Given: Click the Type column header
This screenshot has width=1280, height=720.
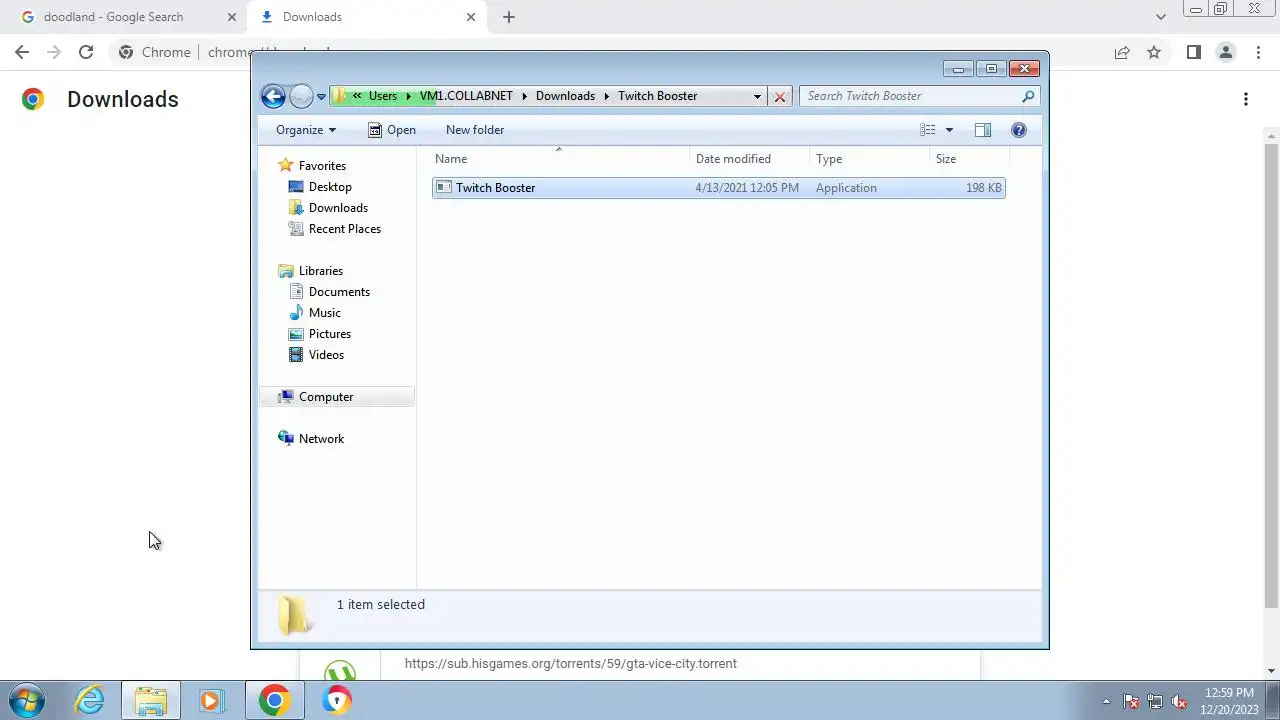Looking at the screenshot, I should (869, 159).
